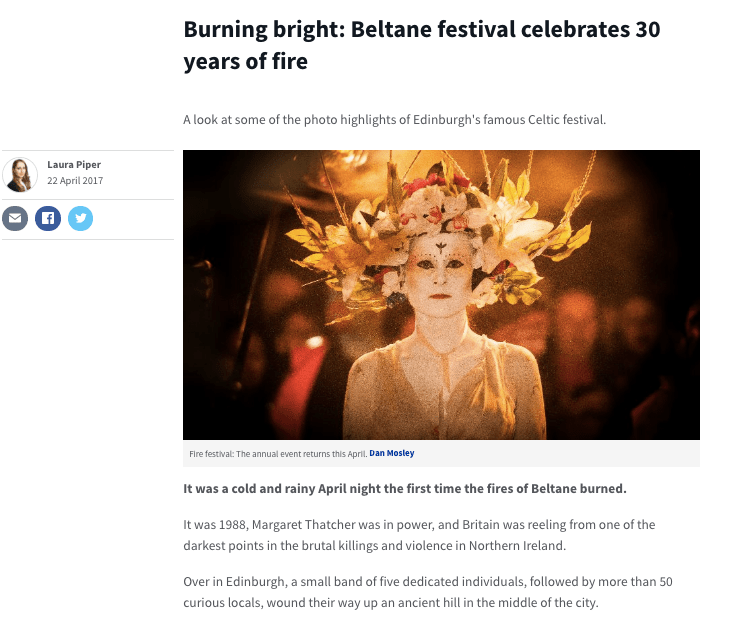The width and height of the screenshot is (742, 618).
Task: Select the publication date 22 April 2017
Action: pos(75,181)
